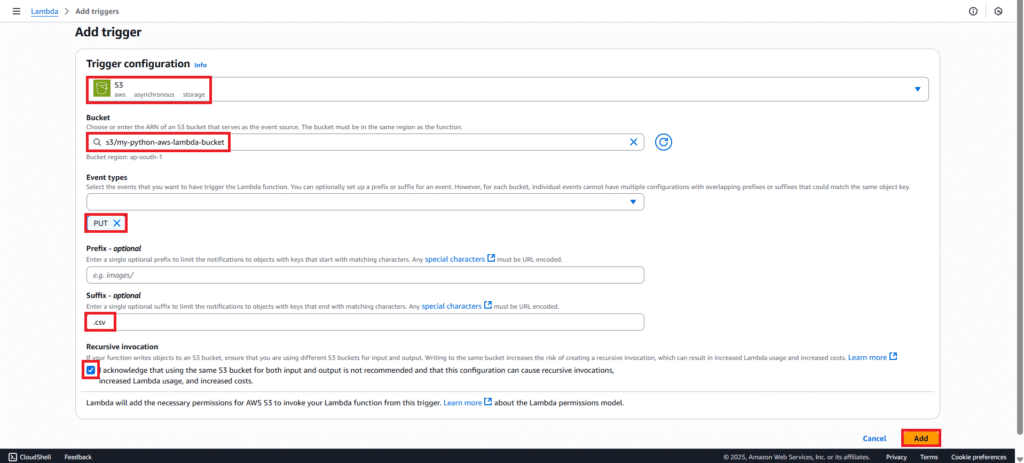Click the Prefix optional input field
Image resolution: width=1024 pixels, height=463 pixels.
coord(365,275)
